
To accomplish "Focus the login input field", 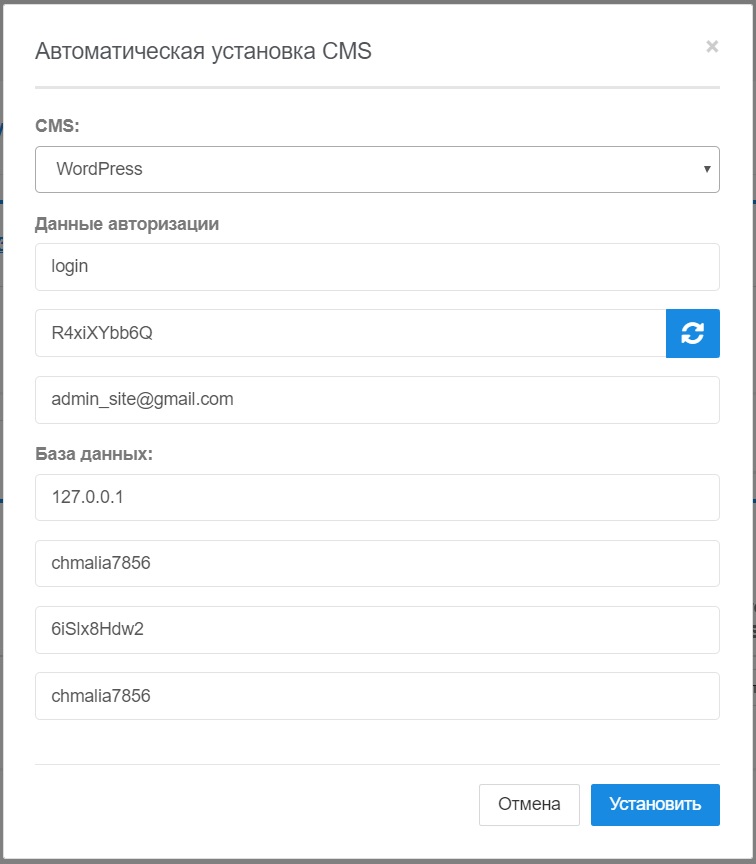I will [x=377, y=267].
